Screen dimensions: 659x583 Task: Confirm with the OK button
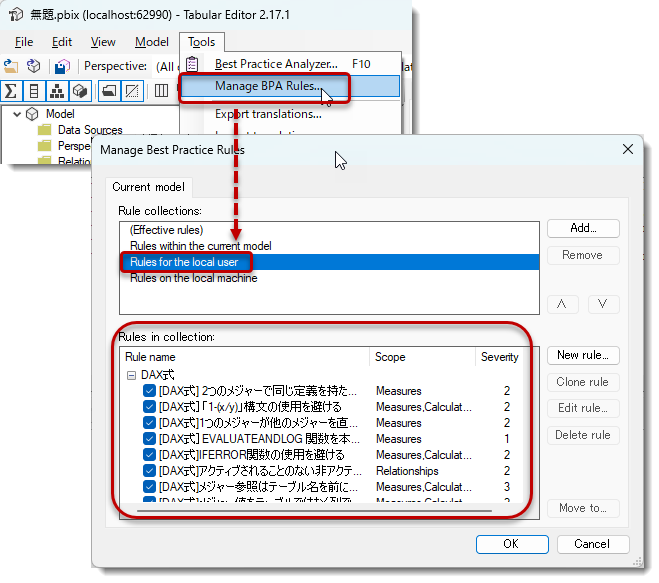pyautogui.click(x=512, y=544)
